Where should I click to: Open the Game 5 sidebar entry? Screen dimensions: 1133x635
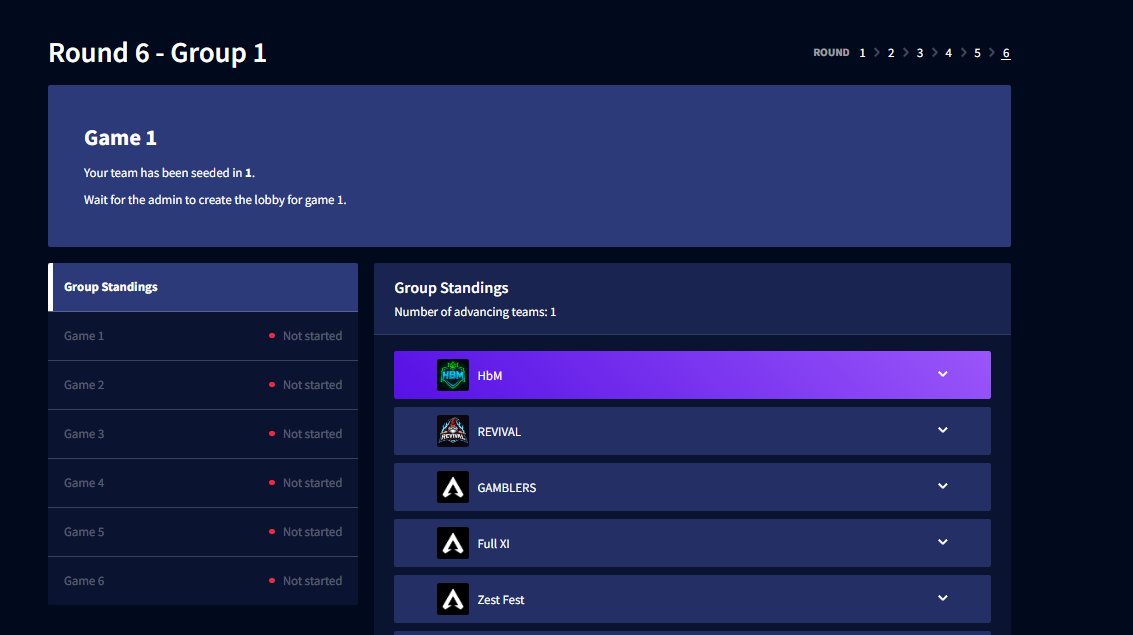[x=203, y=532]
